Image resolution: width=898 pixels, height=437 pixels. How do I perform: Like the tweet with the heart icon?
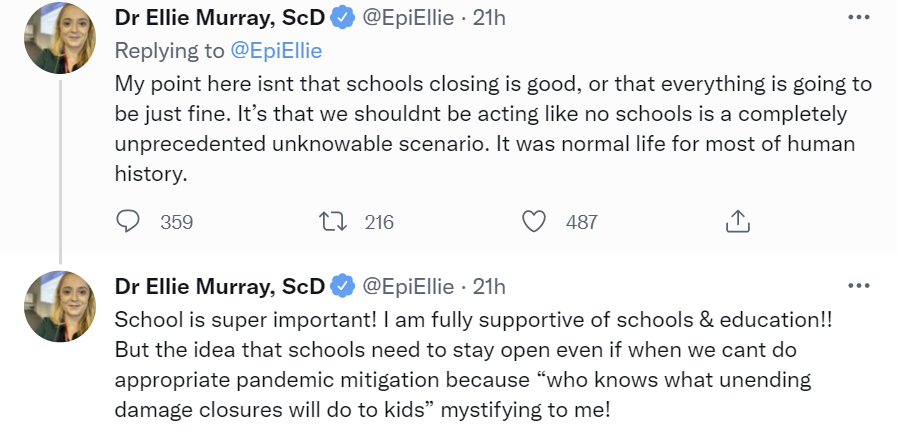pyautogui.click(x=535, y=221)
